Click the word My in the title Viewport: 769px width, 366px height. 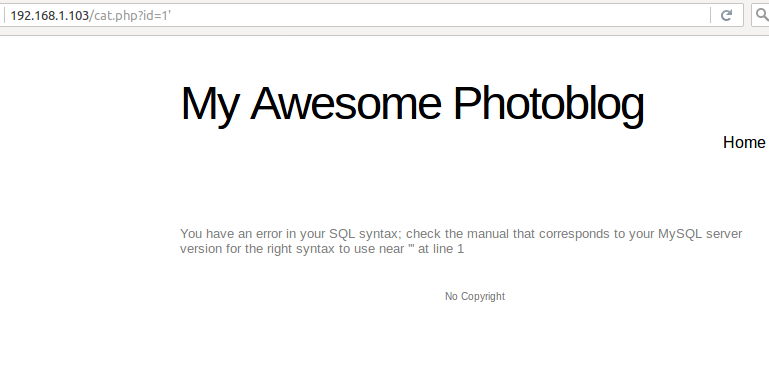(210, 105)
